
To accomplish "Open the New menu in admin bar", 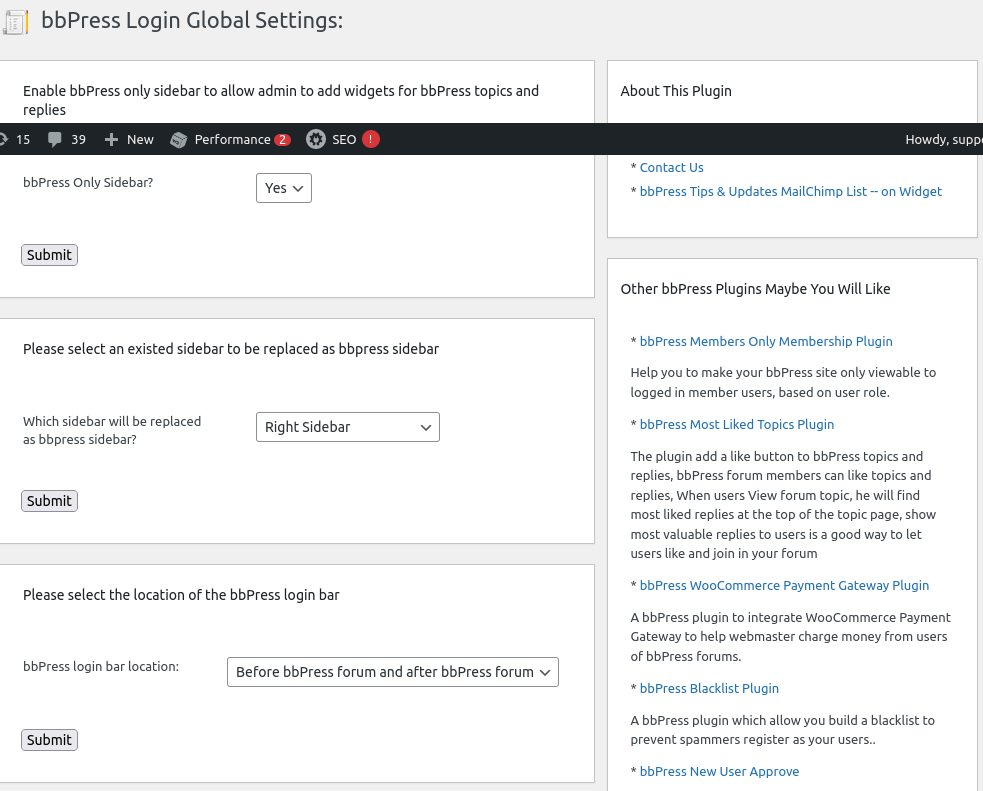I will click(x=140, y=139).
